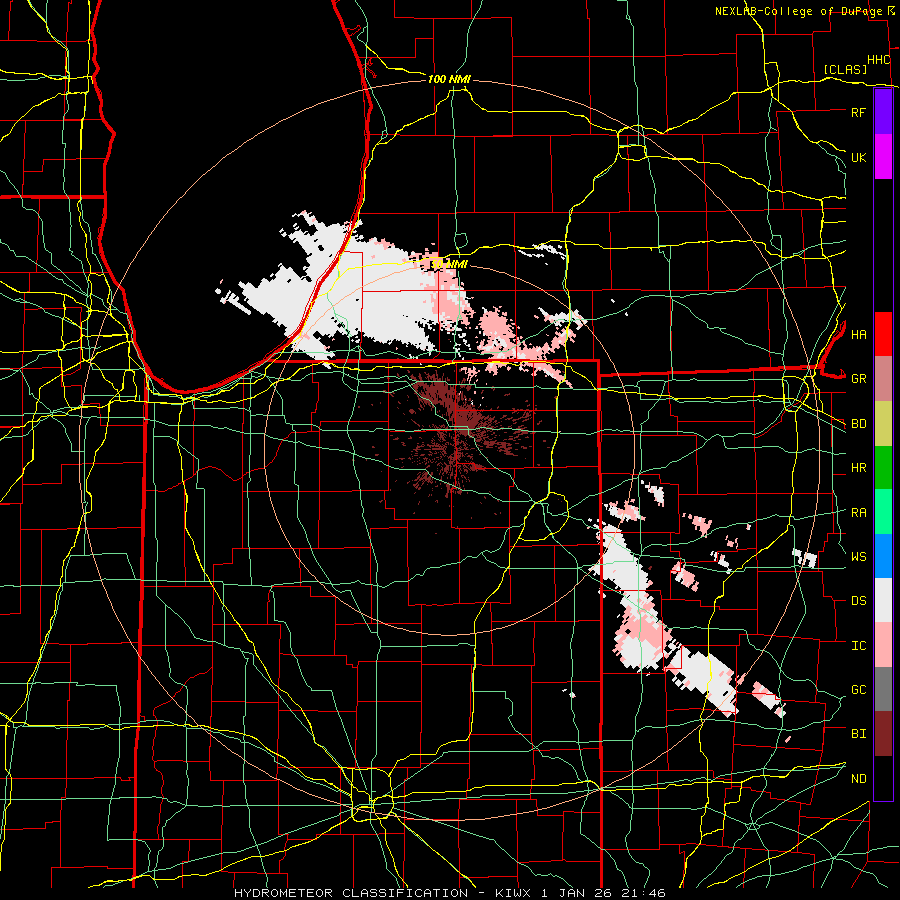This screenshot has height=900, width=900.
Task: Click the [CLAS] units label
Action: (x=845, y=69)
